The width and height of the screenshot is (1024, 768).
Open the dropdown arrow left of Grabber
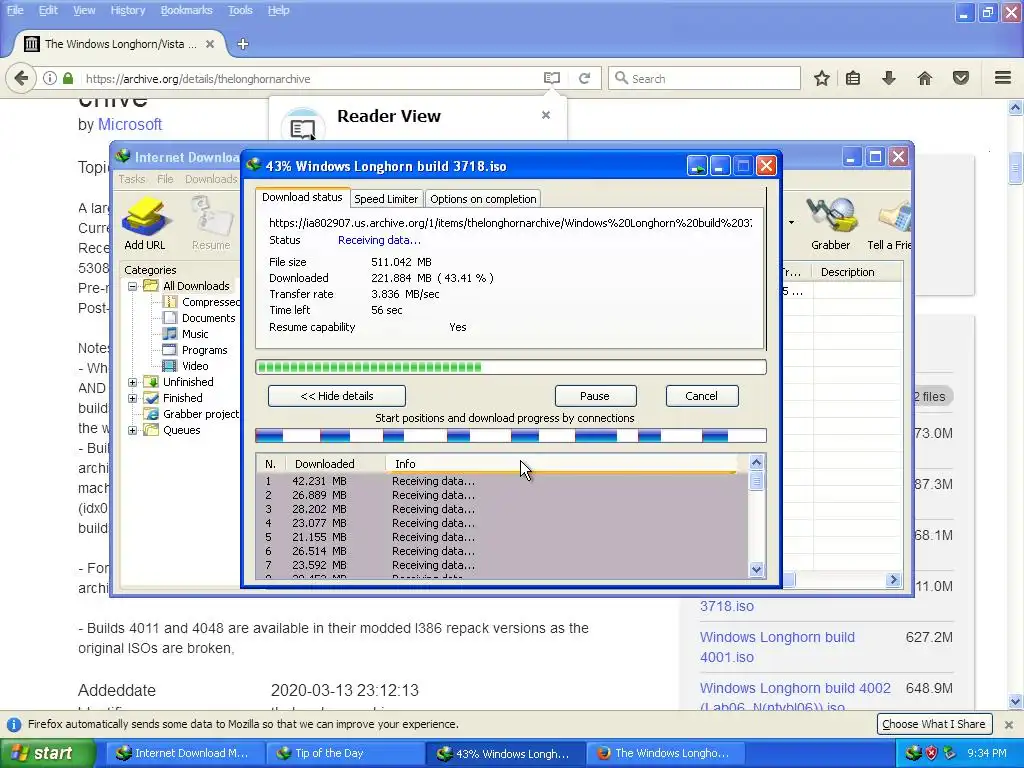(791, 223)
